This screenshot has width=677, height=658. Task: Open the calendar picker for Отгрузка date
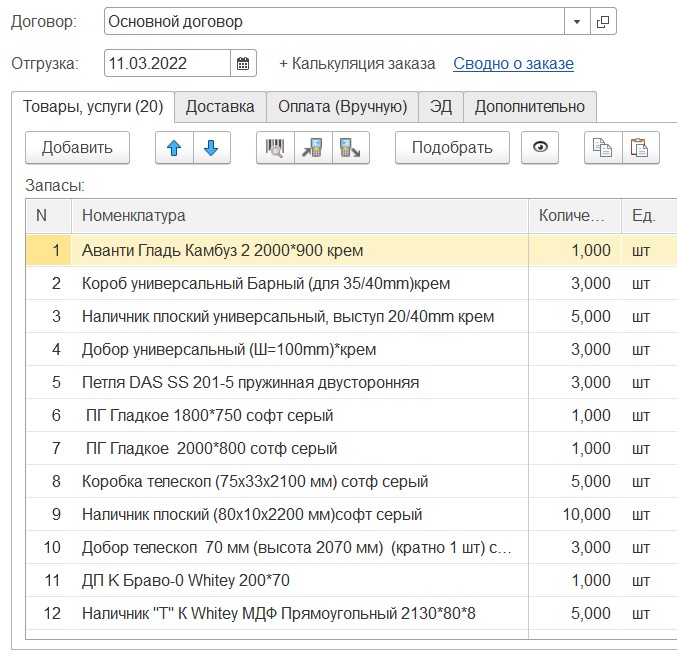coord(243,64)
